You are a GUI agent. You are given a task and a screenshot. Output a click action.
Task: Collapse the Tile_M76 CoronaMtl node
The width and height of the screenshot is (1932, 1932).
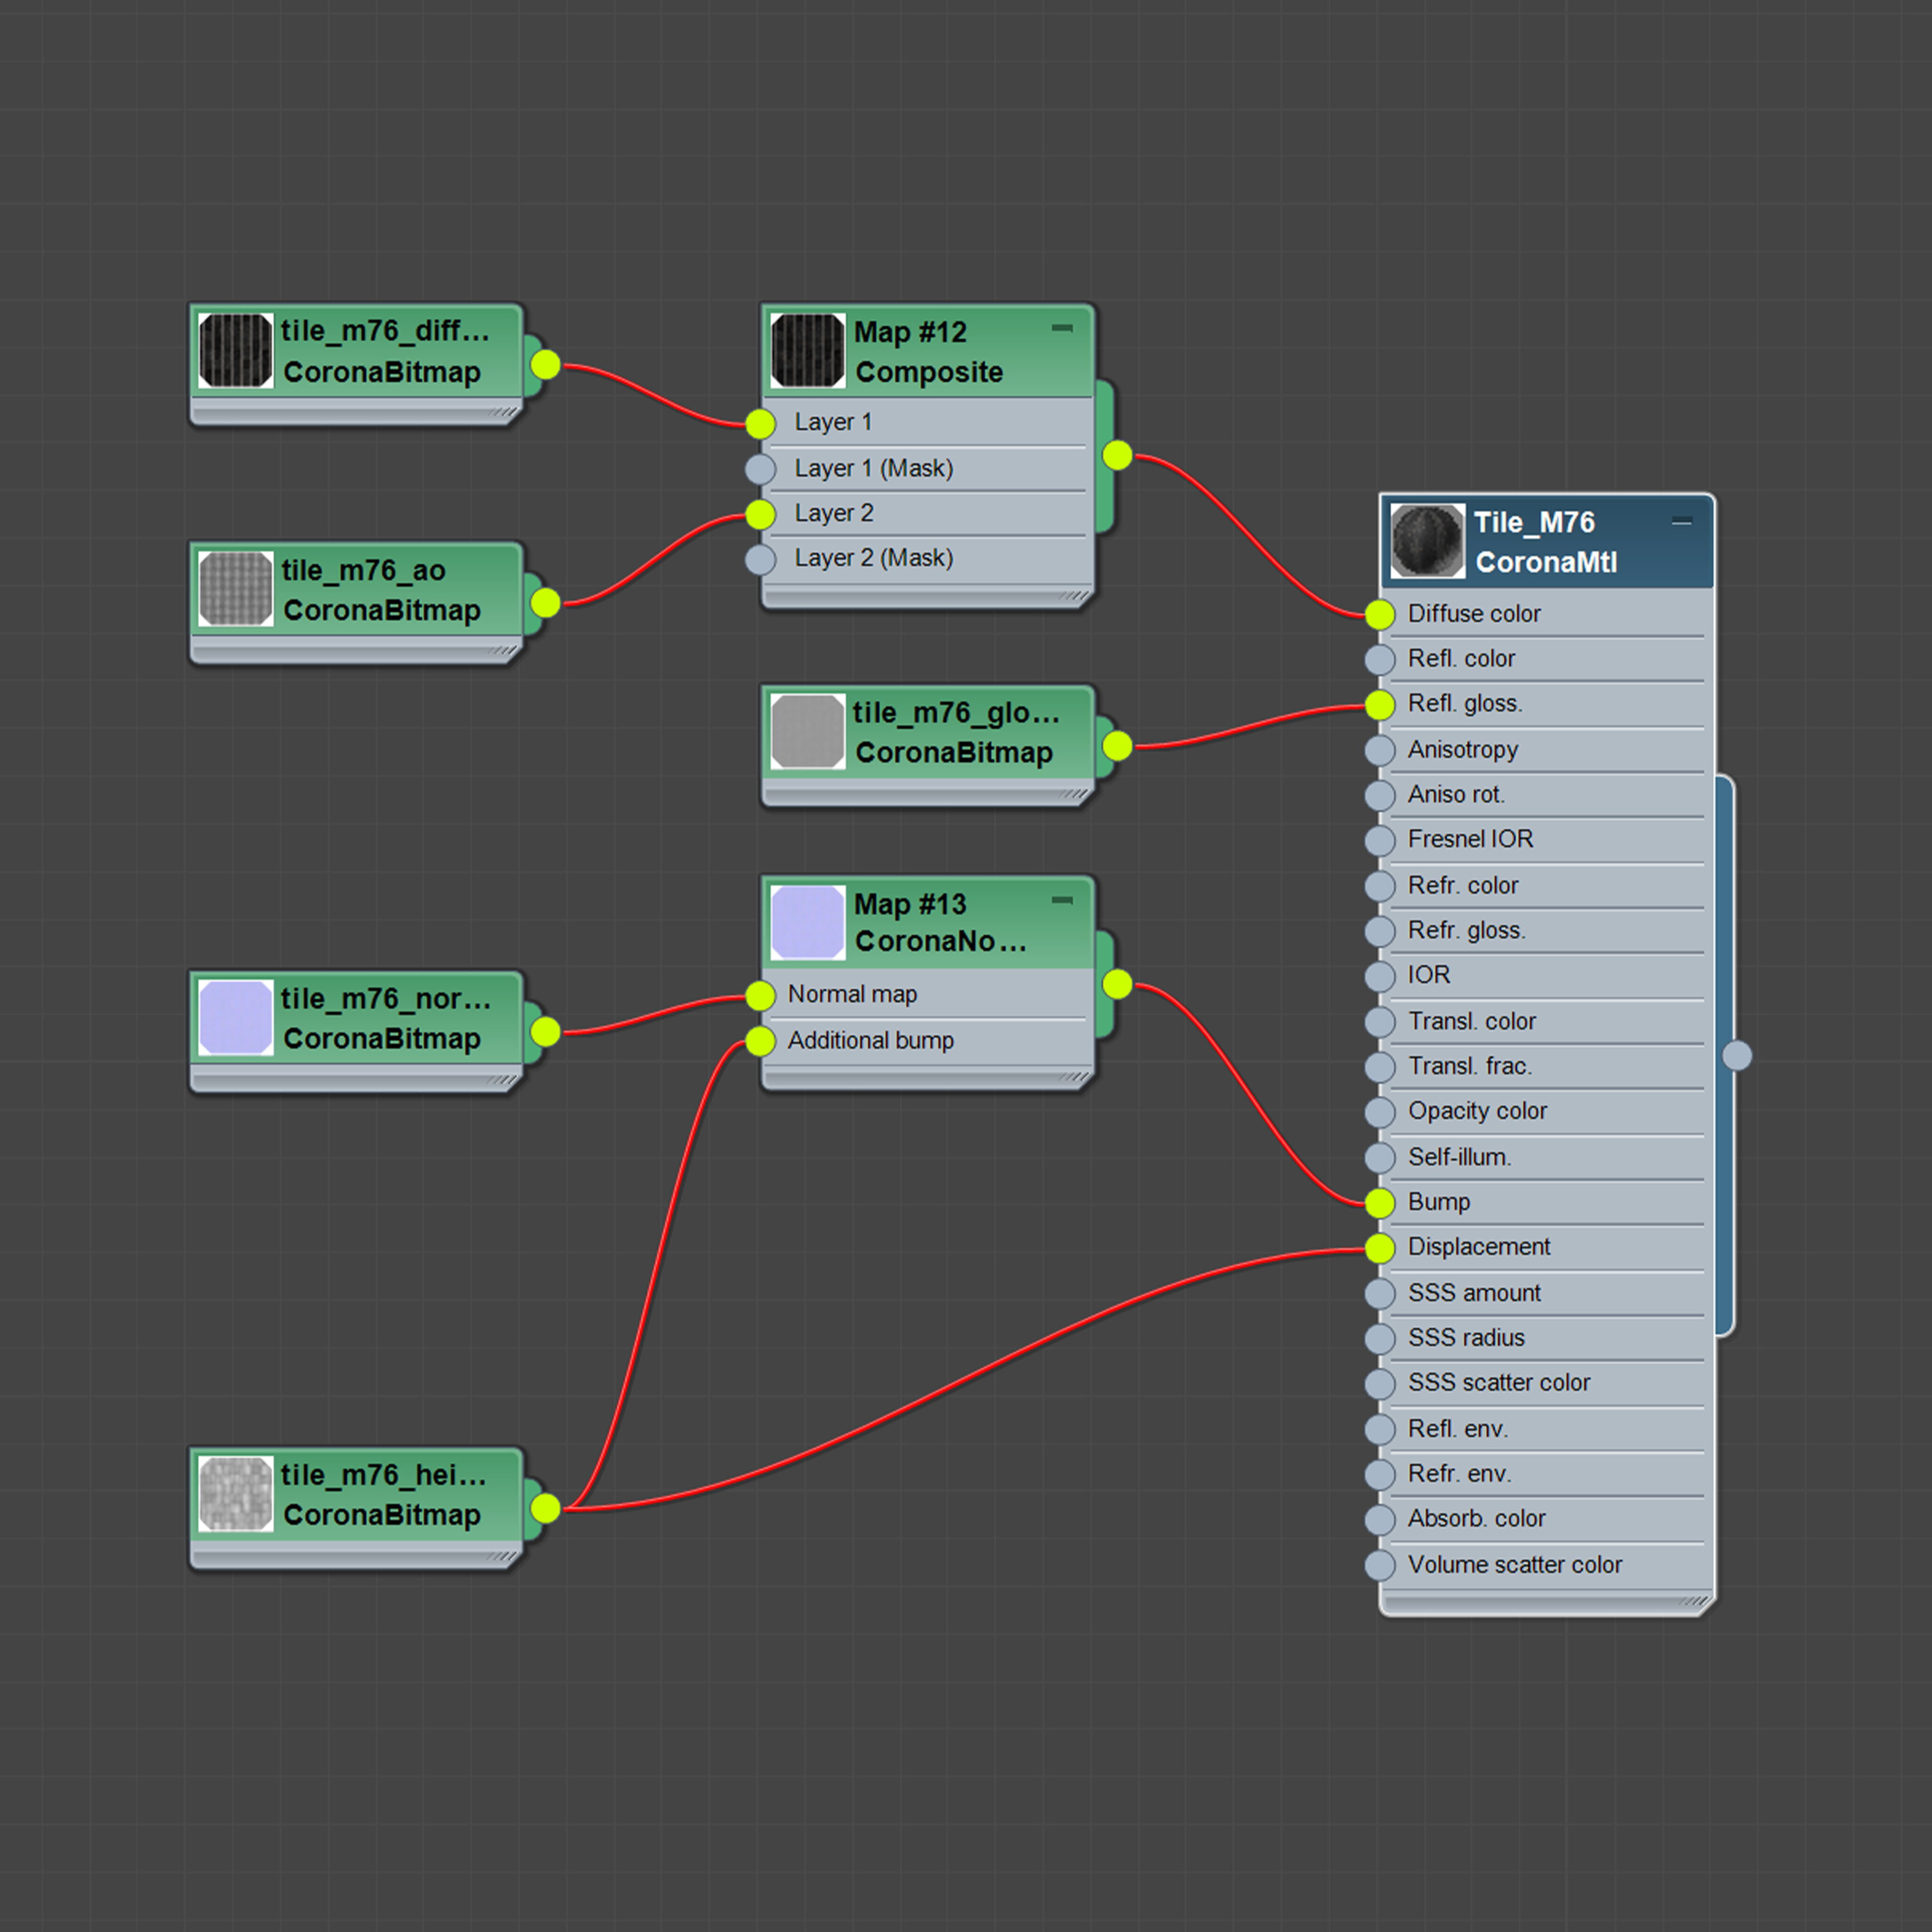pos(1682,522)
